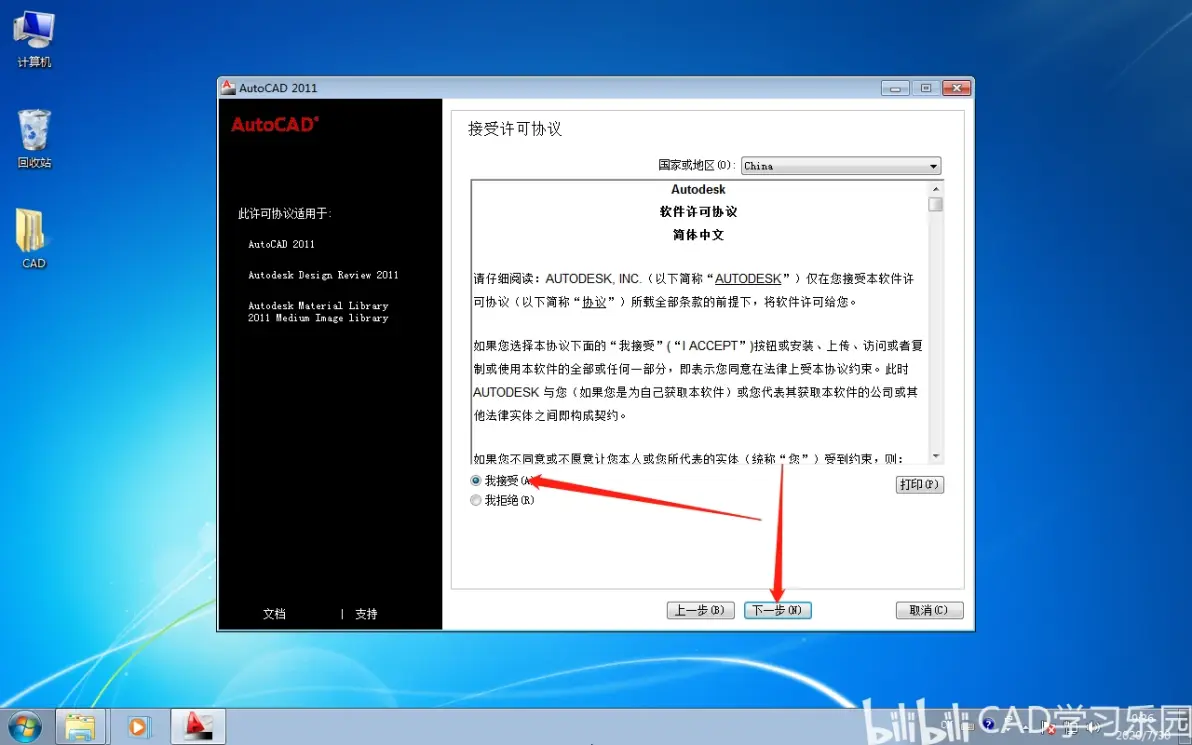Click the license text scrollbar thumb
The width and height of the screenshot is (1192, 745).
(x=936, y=204)
